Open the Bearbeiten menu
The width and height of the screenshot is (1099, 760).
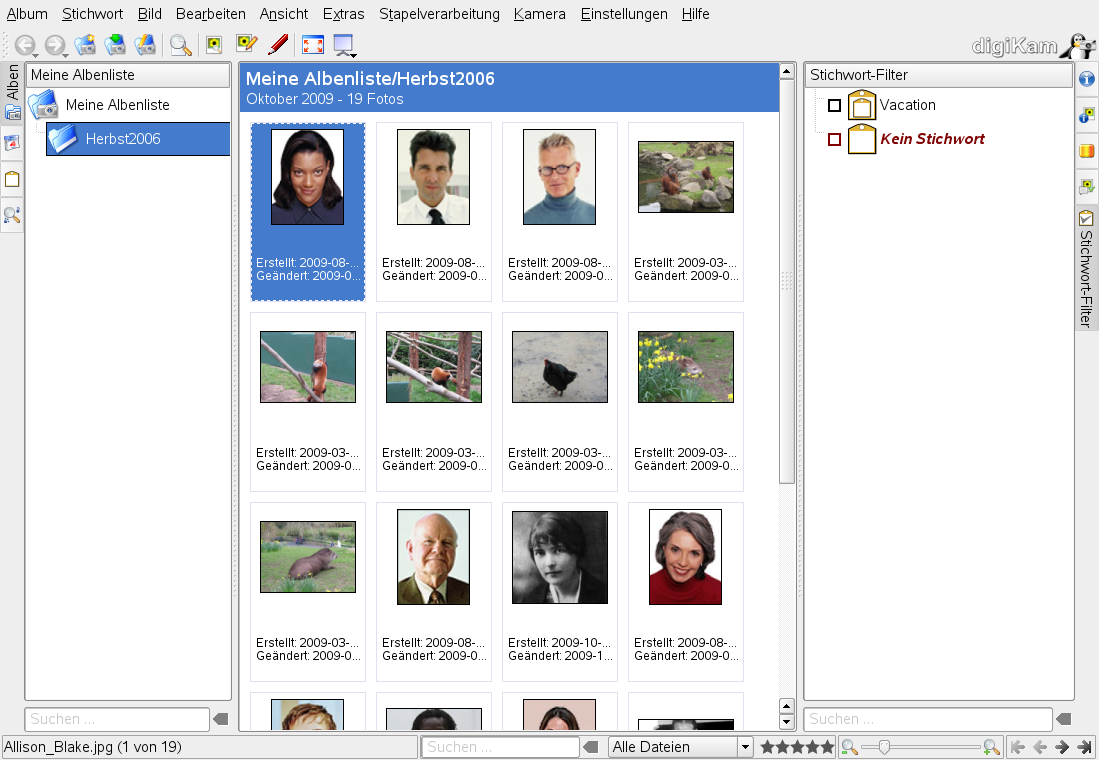click(210, 14)
